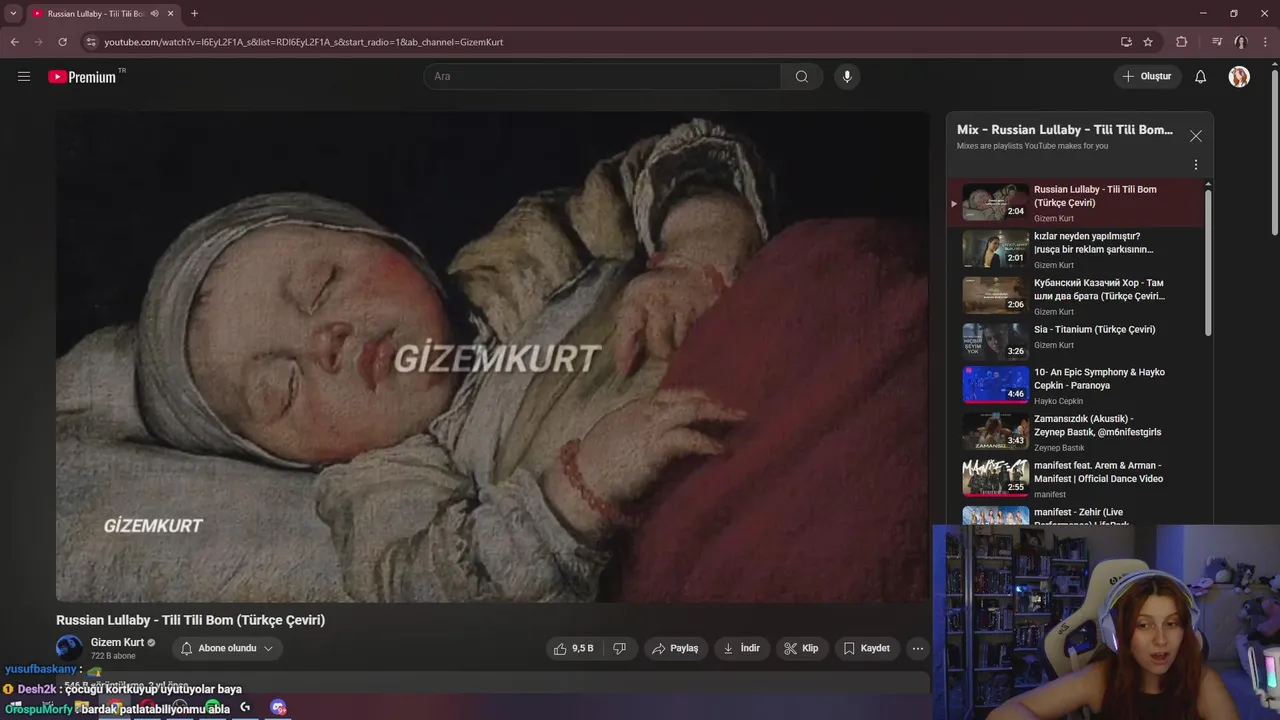
Task: Share video with Paylaş button
Action: (675, 648)
